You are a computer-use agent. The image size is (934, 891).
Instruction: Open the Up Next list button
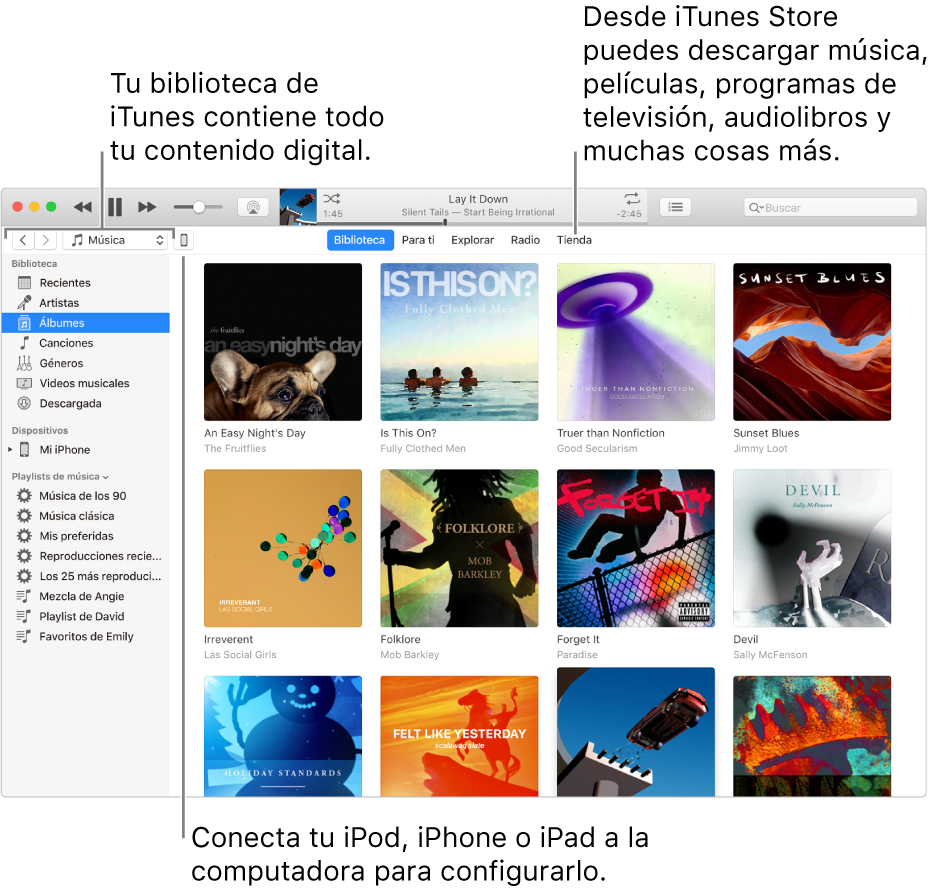coord(675,207)
